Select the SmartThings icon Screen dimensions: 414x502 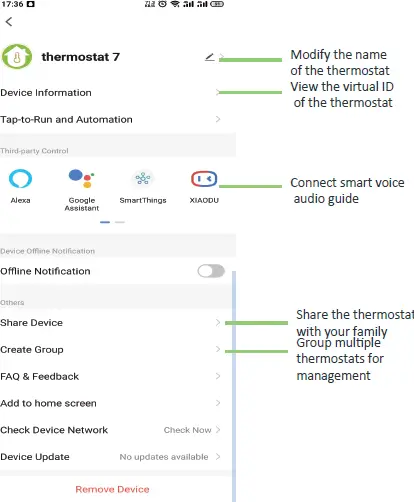pos(143,179)
